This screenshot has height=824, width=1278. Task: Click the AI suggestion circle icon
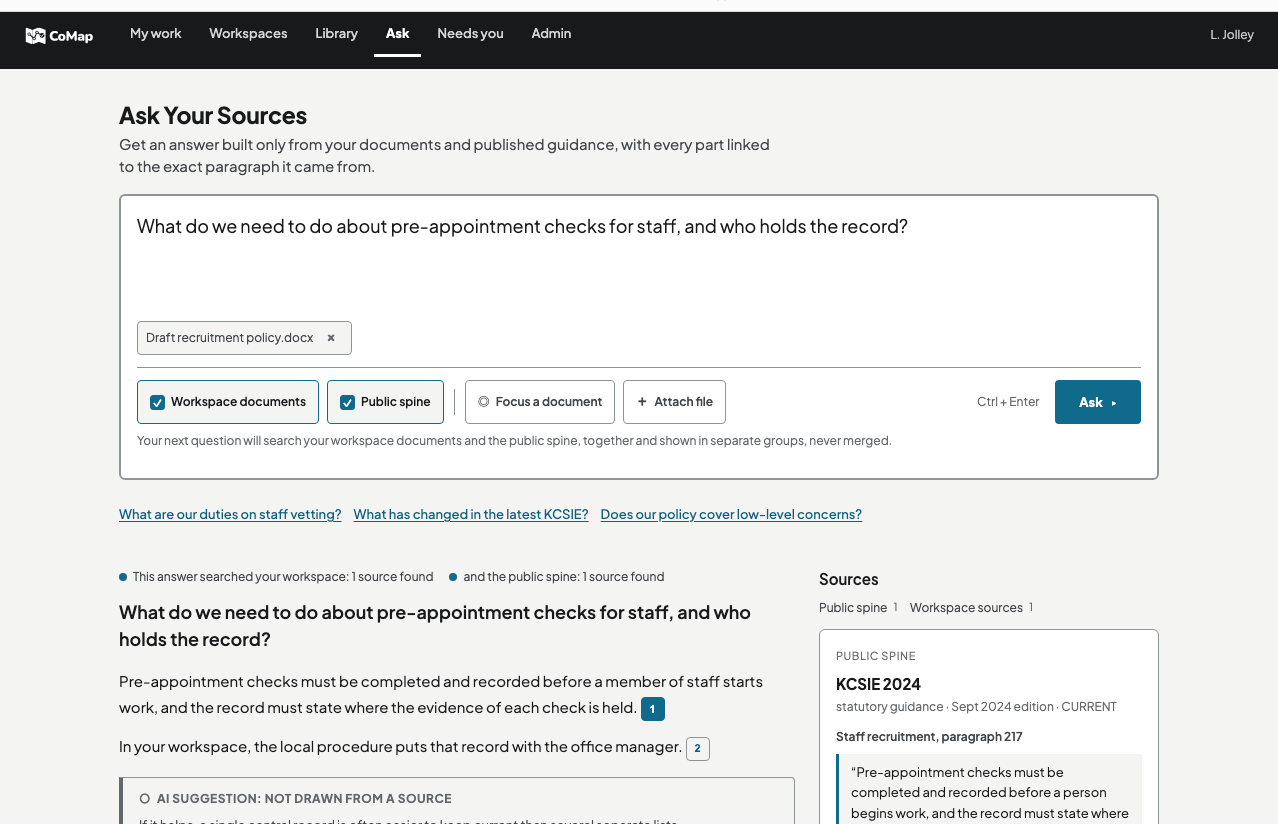[145, 799]
